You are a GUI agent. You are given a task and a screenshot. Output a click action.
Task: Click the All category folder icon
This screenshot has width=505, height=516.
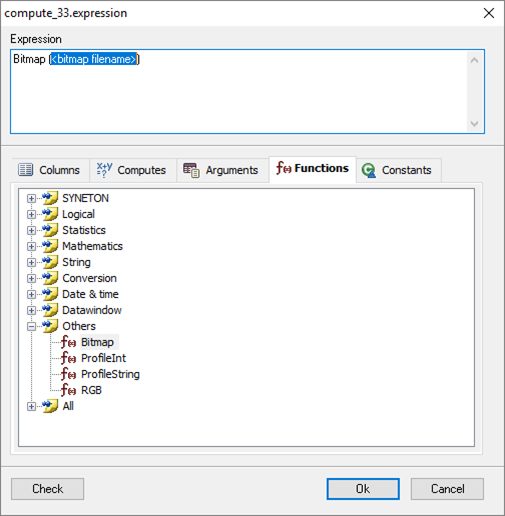click(50, 406)
